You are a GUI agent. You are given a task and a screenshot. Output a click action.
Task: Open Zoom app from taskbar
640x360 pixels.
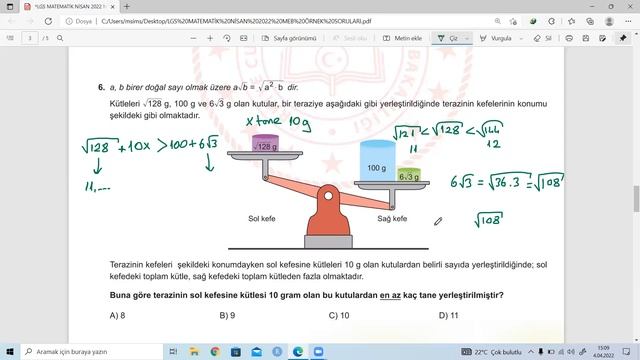tap(319, 351)
